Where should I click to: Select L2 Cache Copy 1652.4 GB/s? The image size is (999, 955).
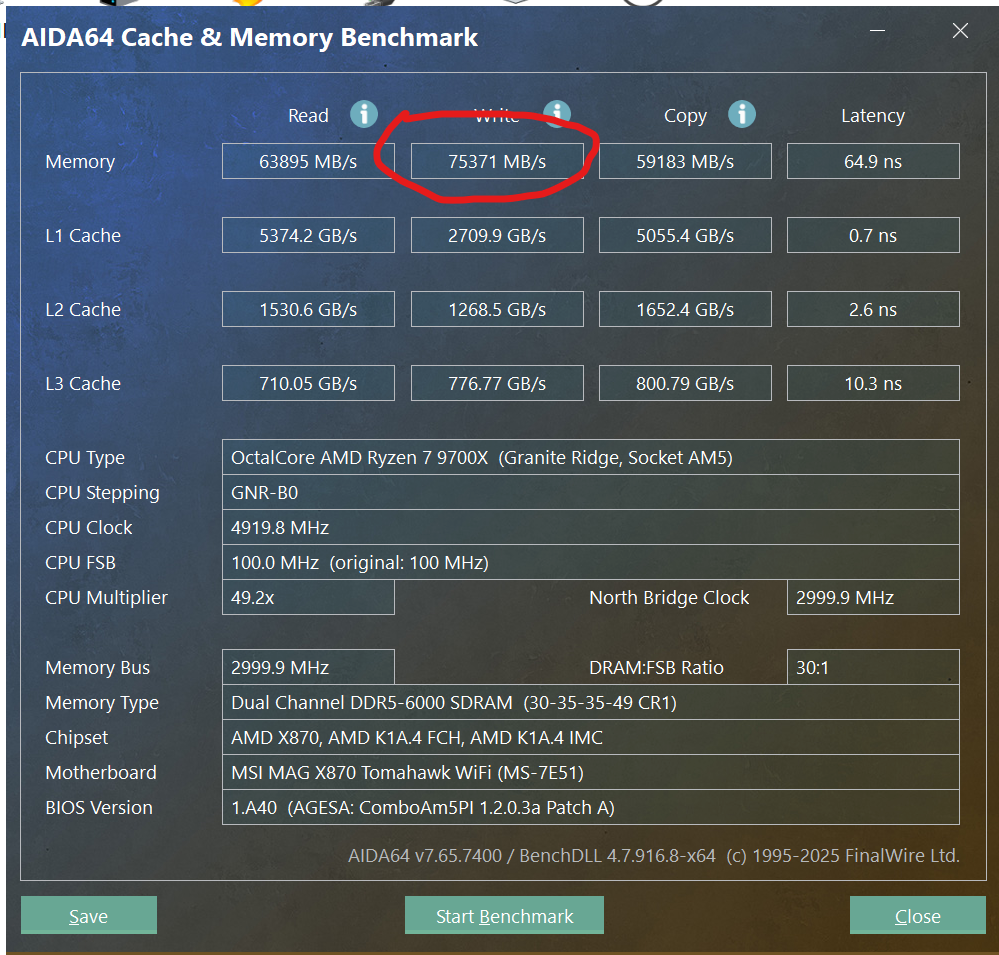(x=685, y=309)
